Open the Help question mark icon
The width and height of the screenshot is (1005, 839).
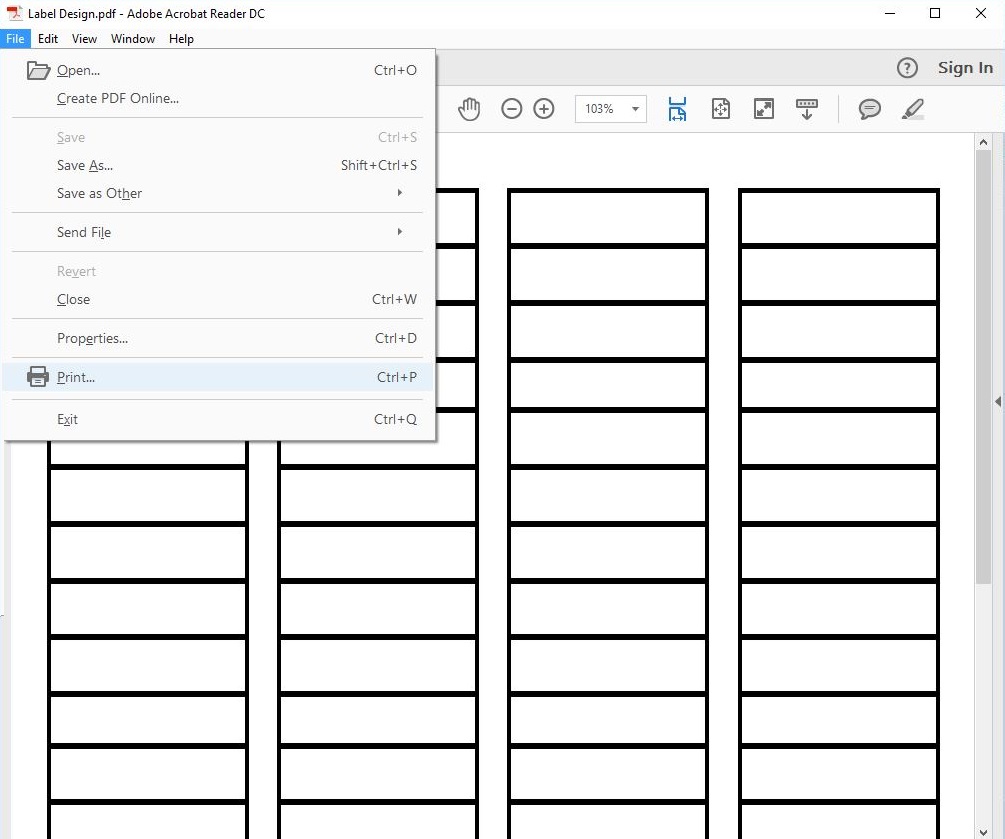point(907,68)
